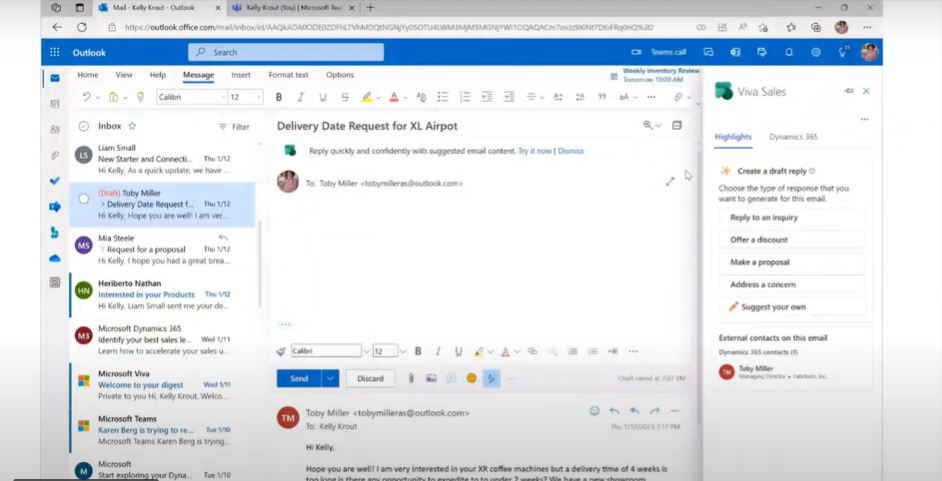The height and width of the screenshot is (481, 942).
Task: Toggle Underline in the top ribbon
Action: tap(323, 97)
